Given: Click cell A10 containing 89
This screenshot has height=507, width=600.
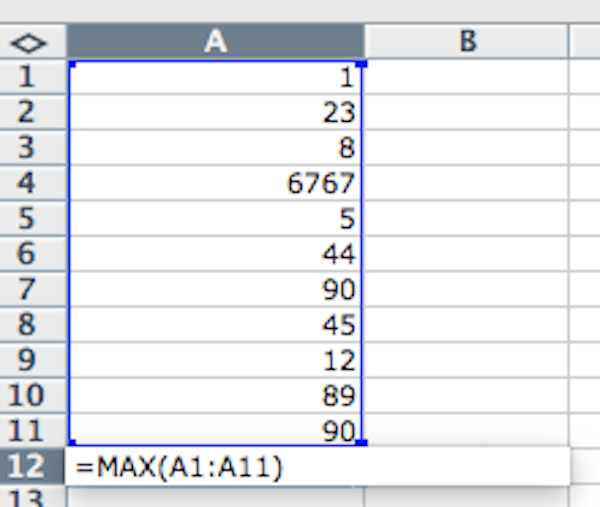Looking at the screenshot, I should coord(216,395).
